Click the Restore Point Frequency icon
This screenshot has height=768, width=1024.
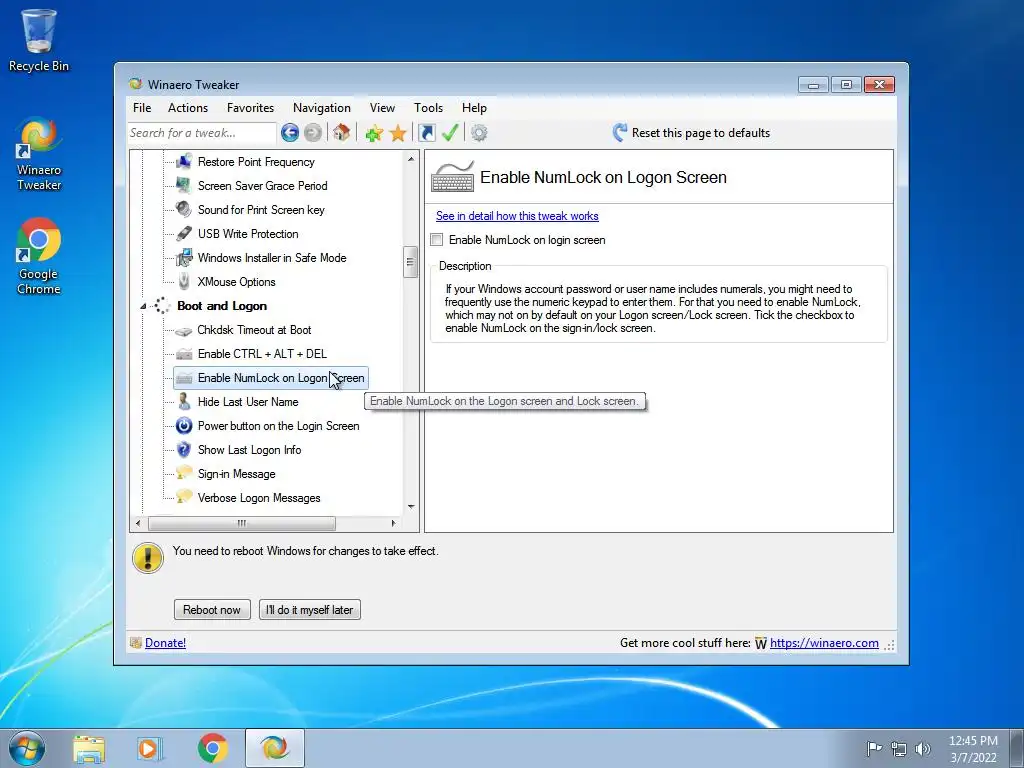pyautogui.click(x=184, y=161)
